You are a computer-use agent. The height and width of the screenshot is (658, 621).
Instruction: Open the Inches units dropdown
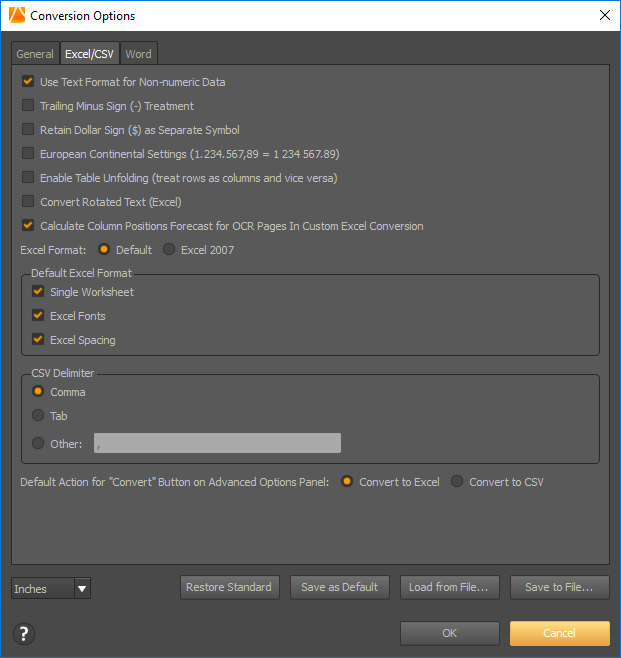[x=51, y=588]
